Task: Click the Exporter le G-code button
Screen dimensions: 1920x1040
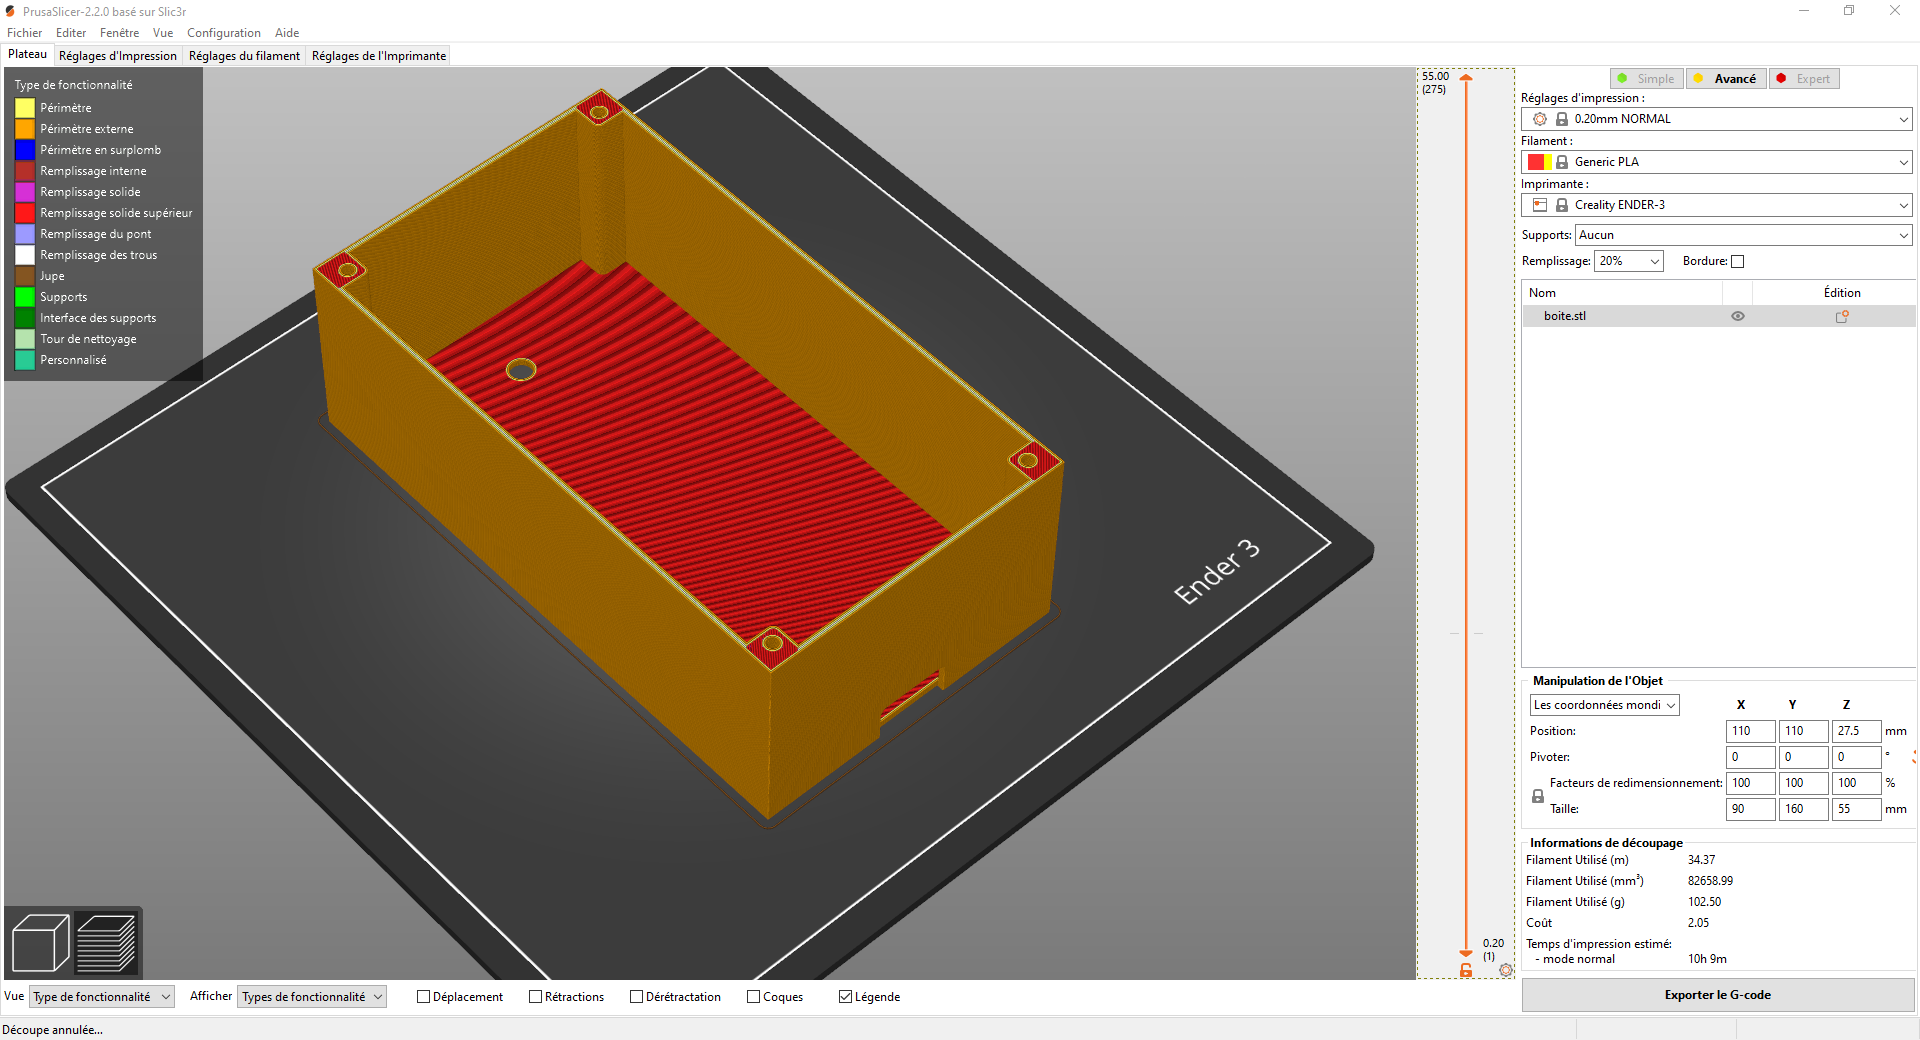Action: coord(1718,995)
